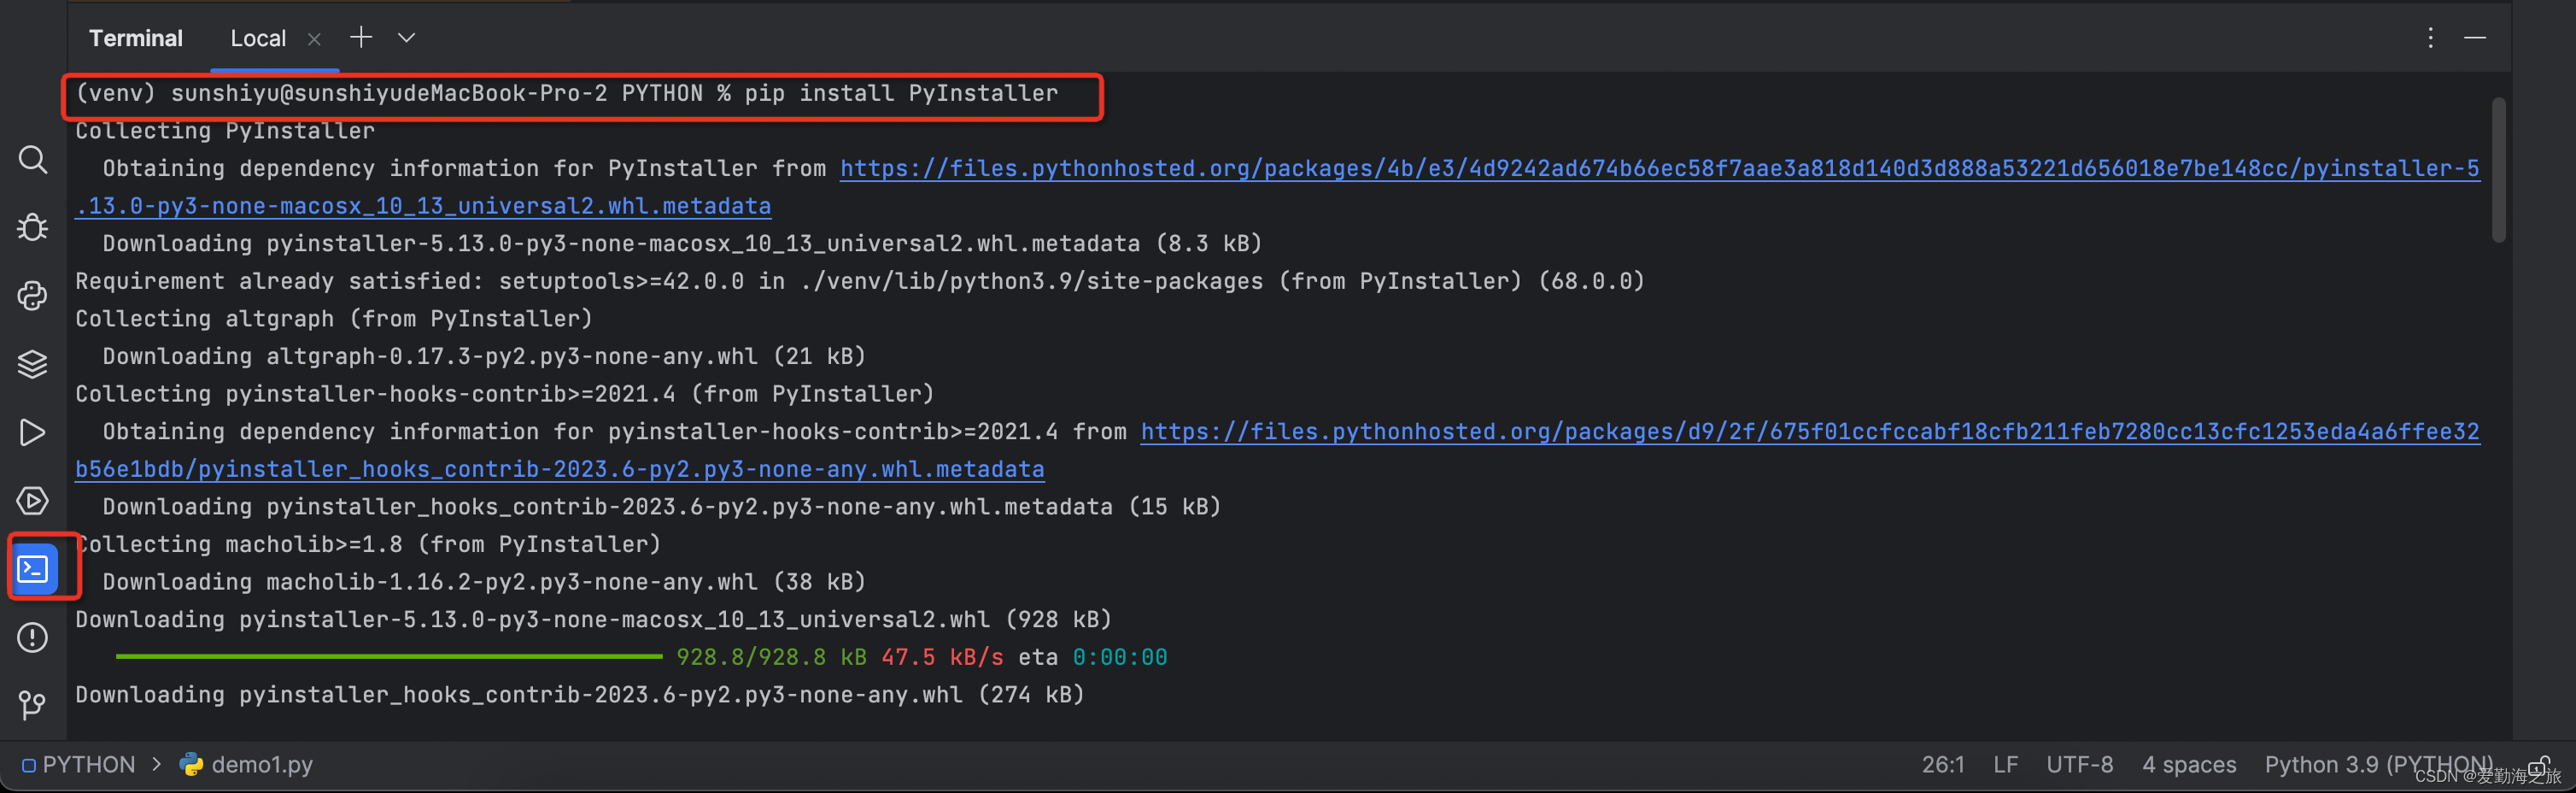
Task: Toggle the Terminal tool window icon
Action: tap(33, 568)
